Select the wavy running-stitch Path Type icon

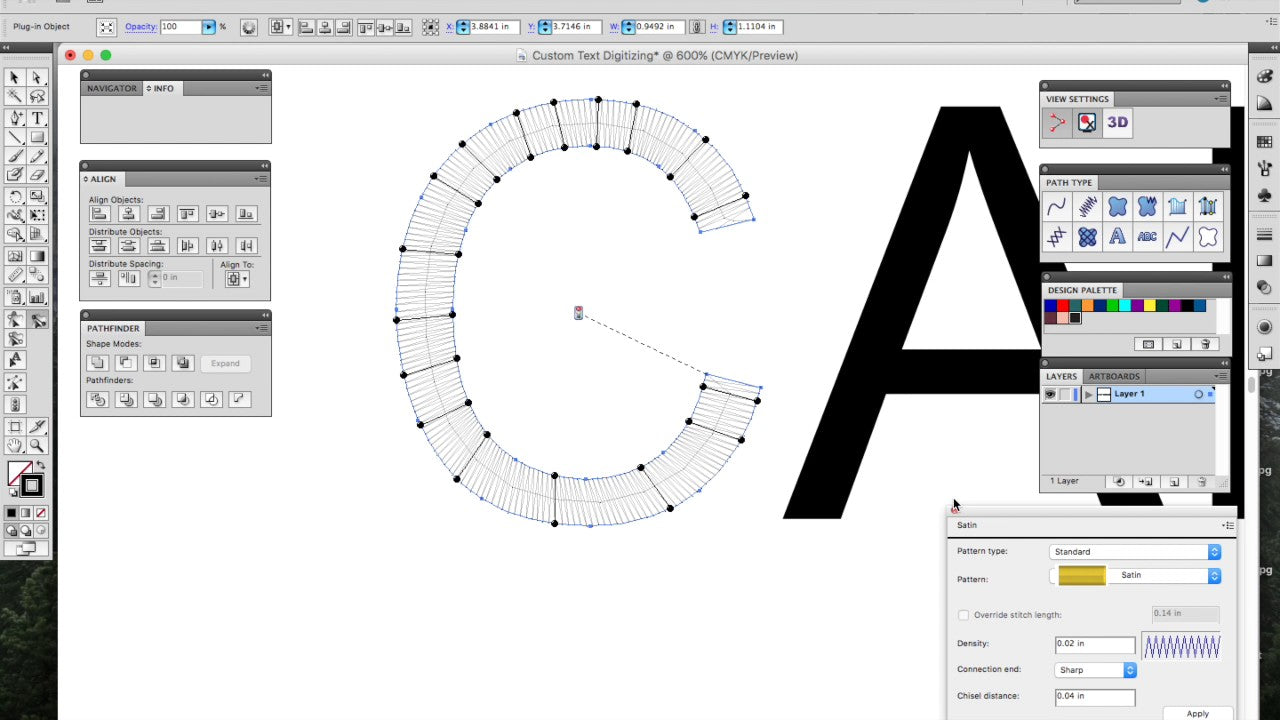tap(1057, 206)
